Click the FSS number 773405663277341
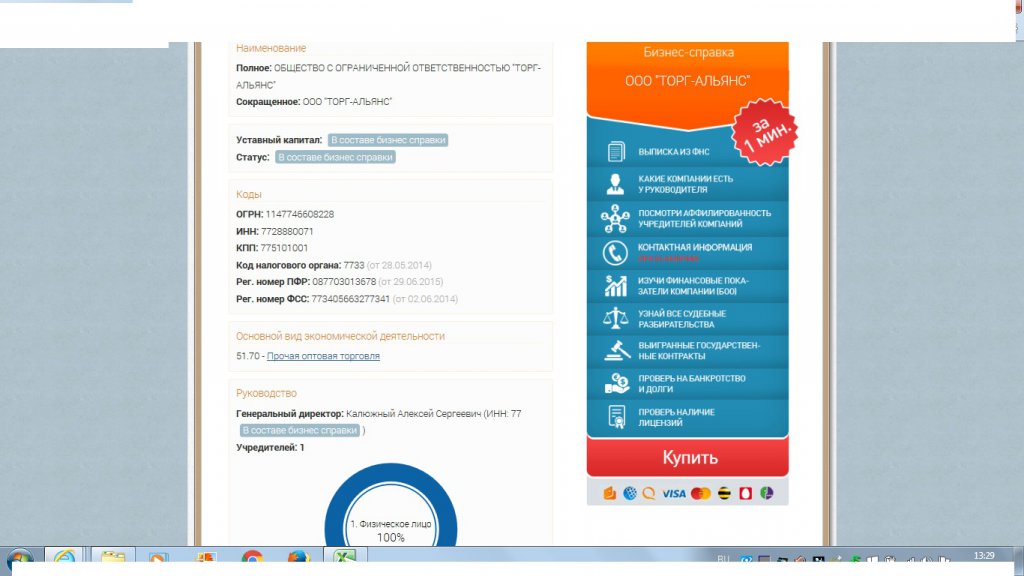The height and width of the screenshot is (576, 1024). (x=350, y=298)
